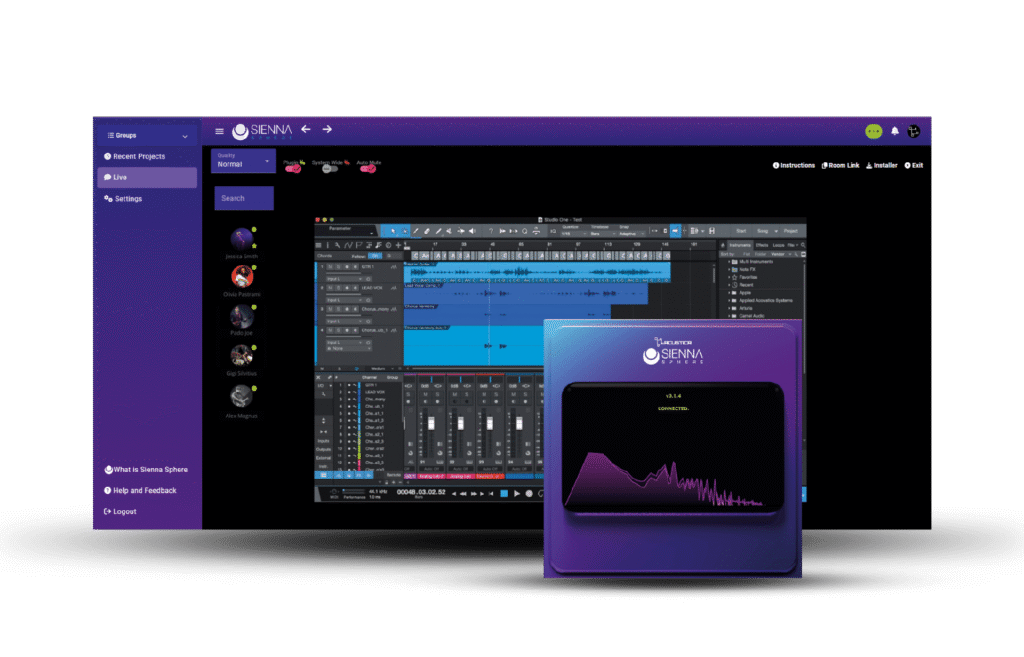This screenshot has width=1024, height=657.
Task: Select Jessica Smith's avatar in the user list
Action: coord(242,239)
